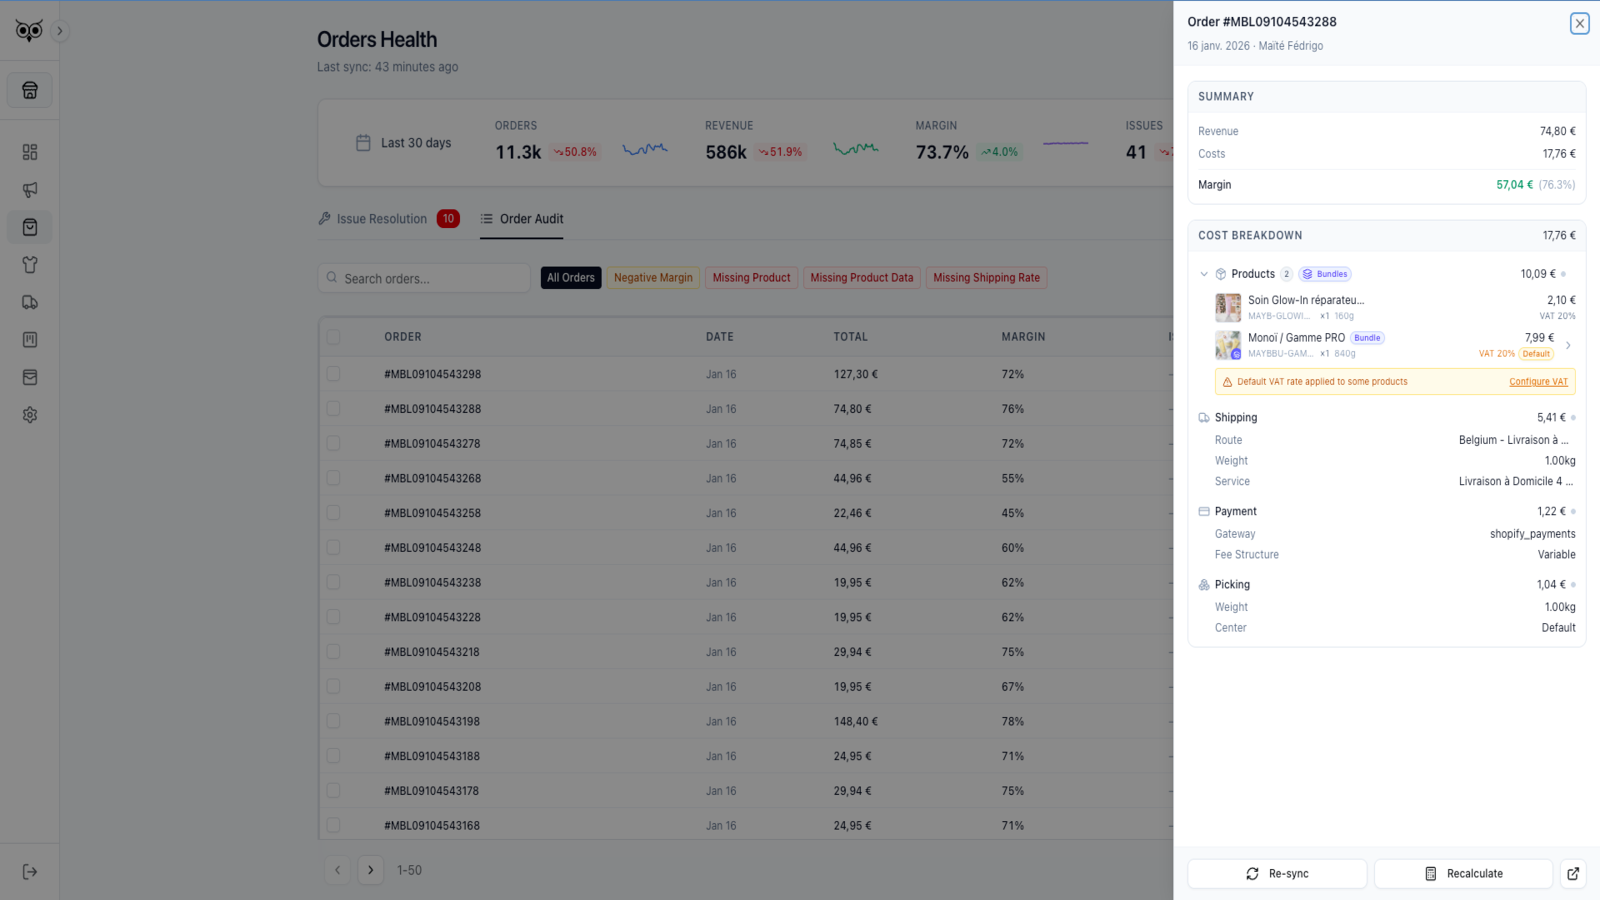The height and width of the screenshot is (900, 1600).
Task: Click the Search orders input field
Action: point(432,279)
